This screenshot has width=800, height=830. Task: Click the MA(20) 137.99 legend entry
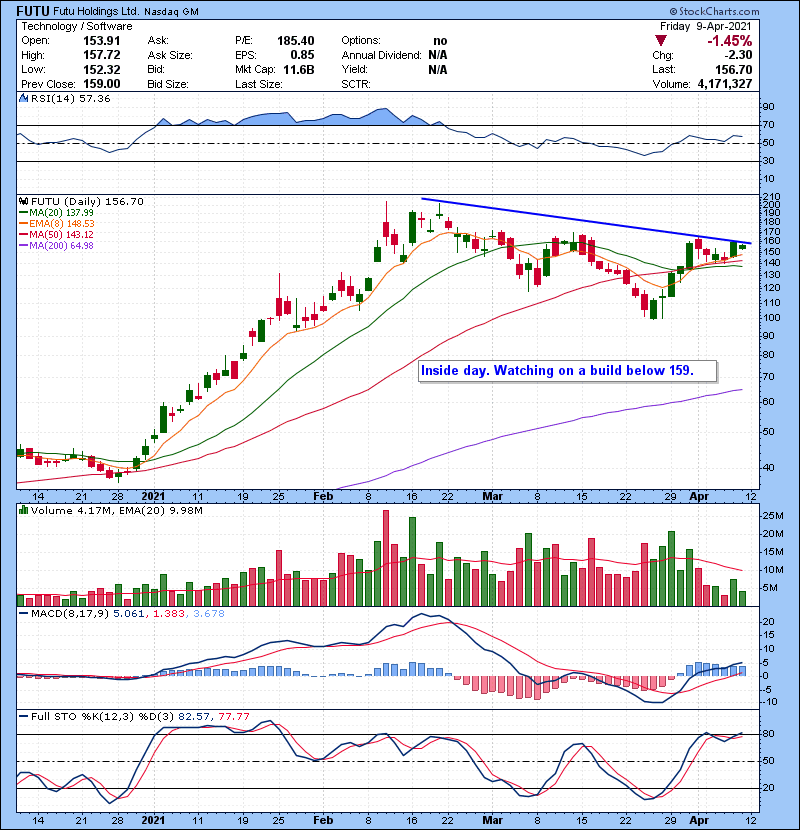coord(56,212)
